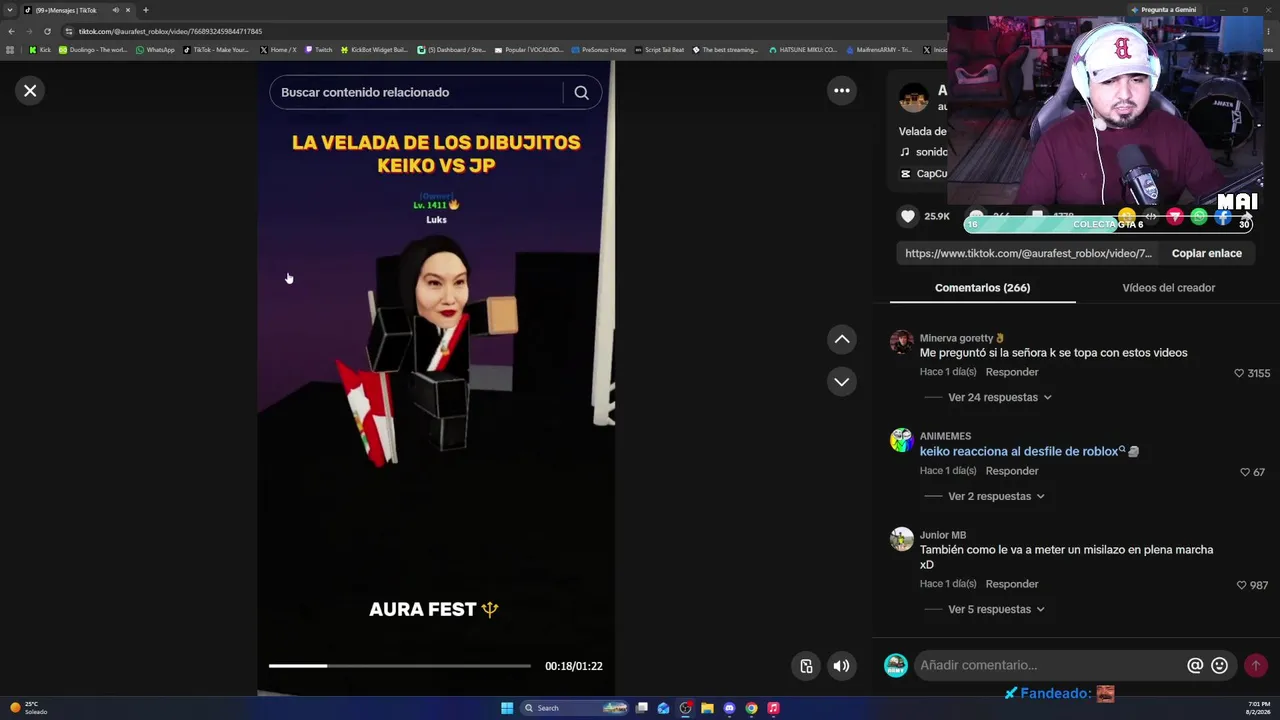Viewport: 1280px width, 720px height.
Task: Go to the previous video
Action: (x=842, y=339)
